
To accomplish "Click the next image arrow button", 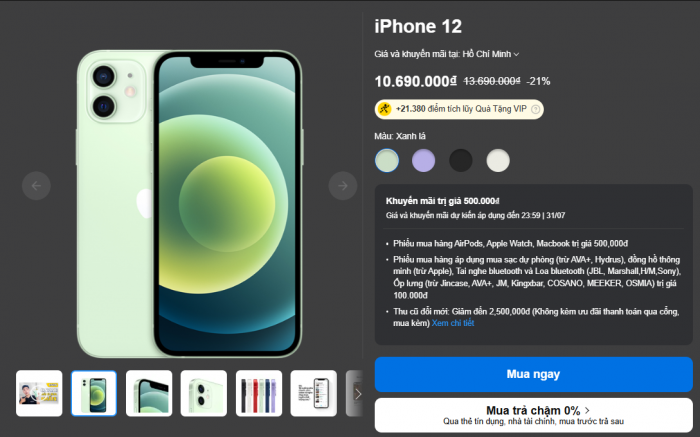I will (343, 186).
